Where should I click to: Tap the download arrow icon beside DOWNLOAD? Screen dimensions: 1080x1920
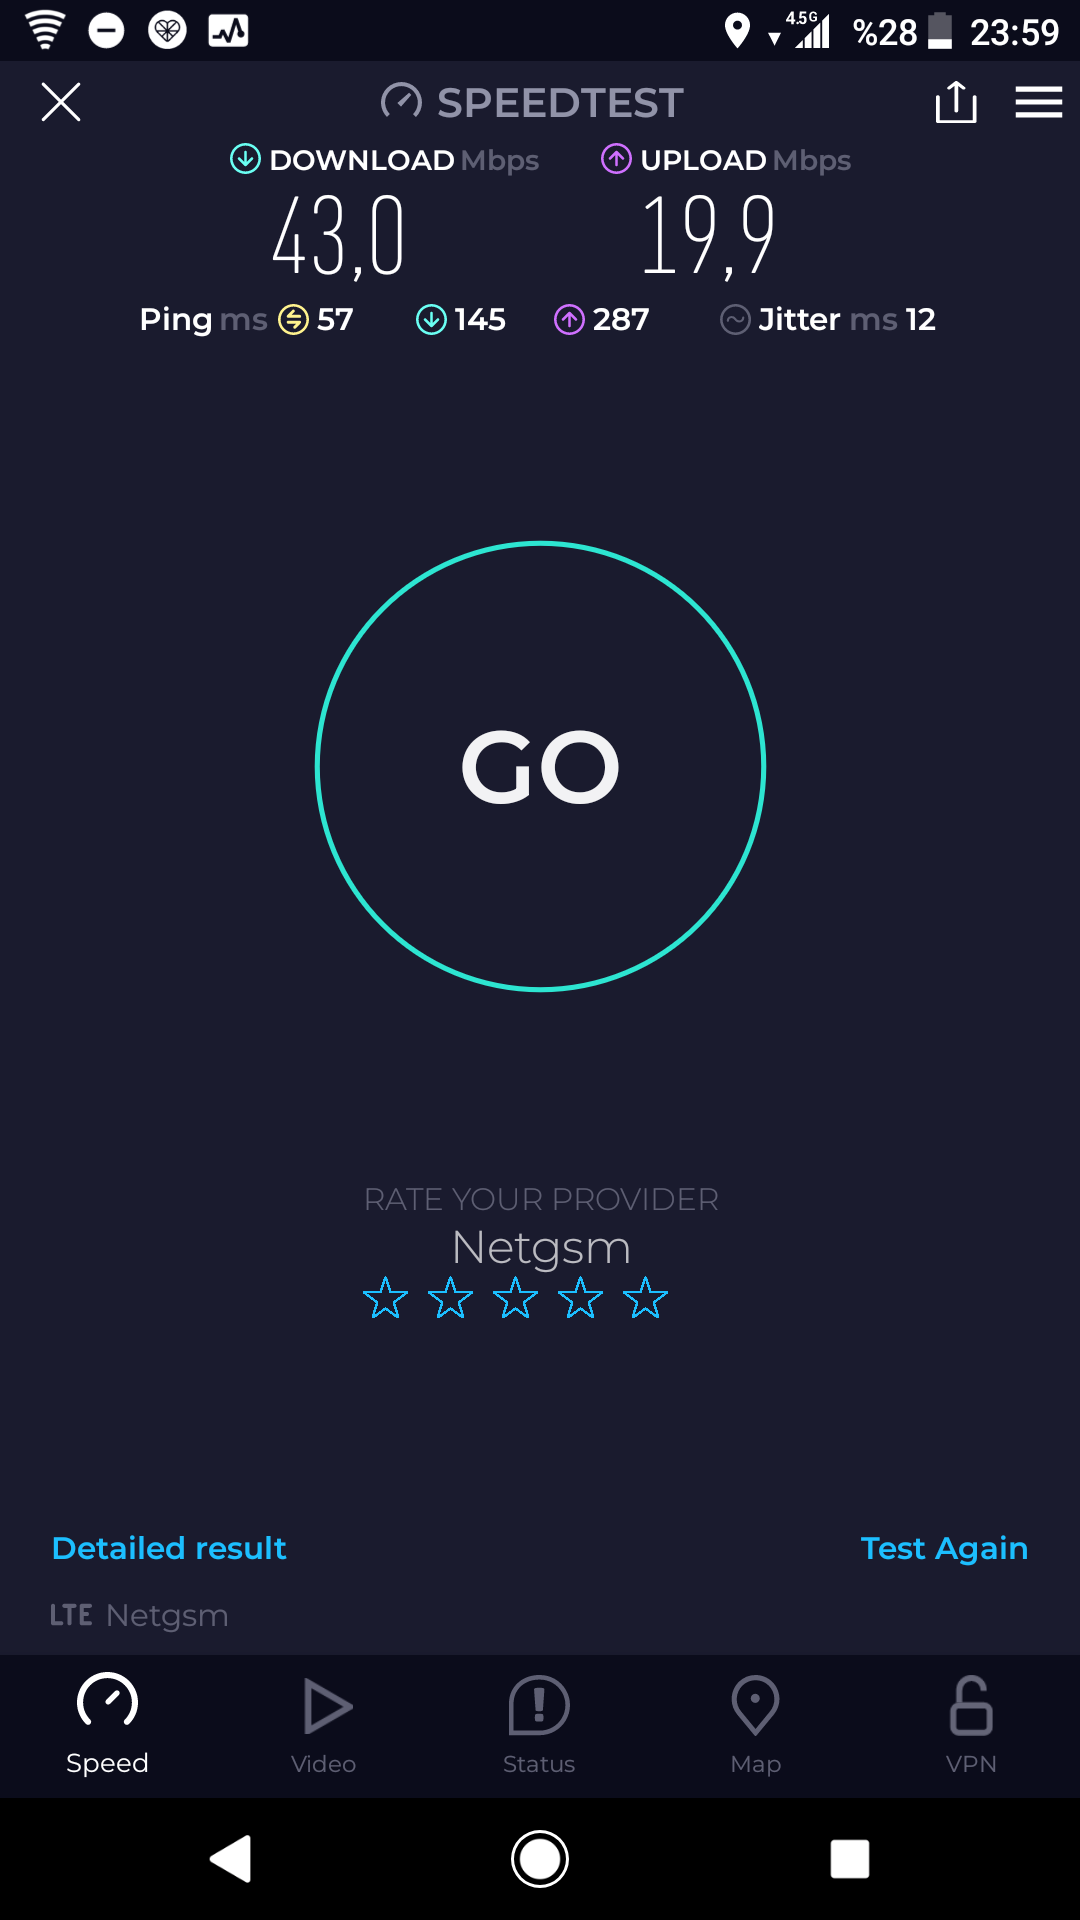click(245, 159)
